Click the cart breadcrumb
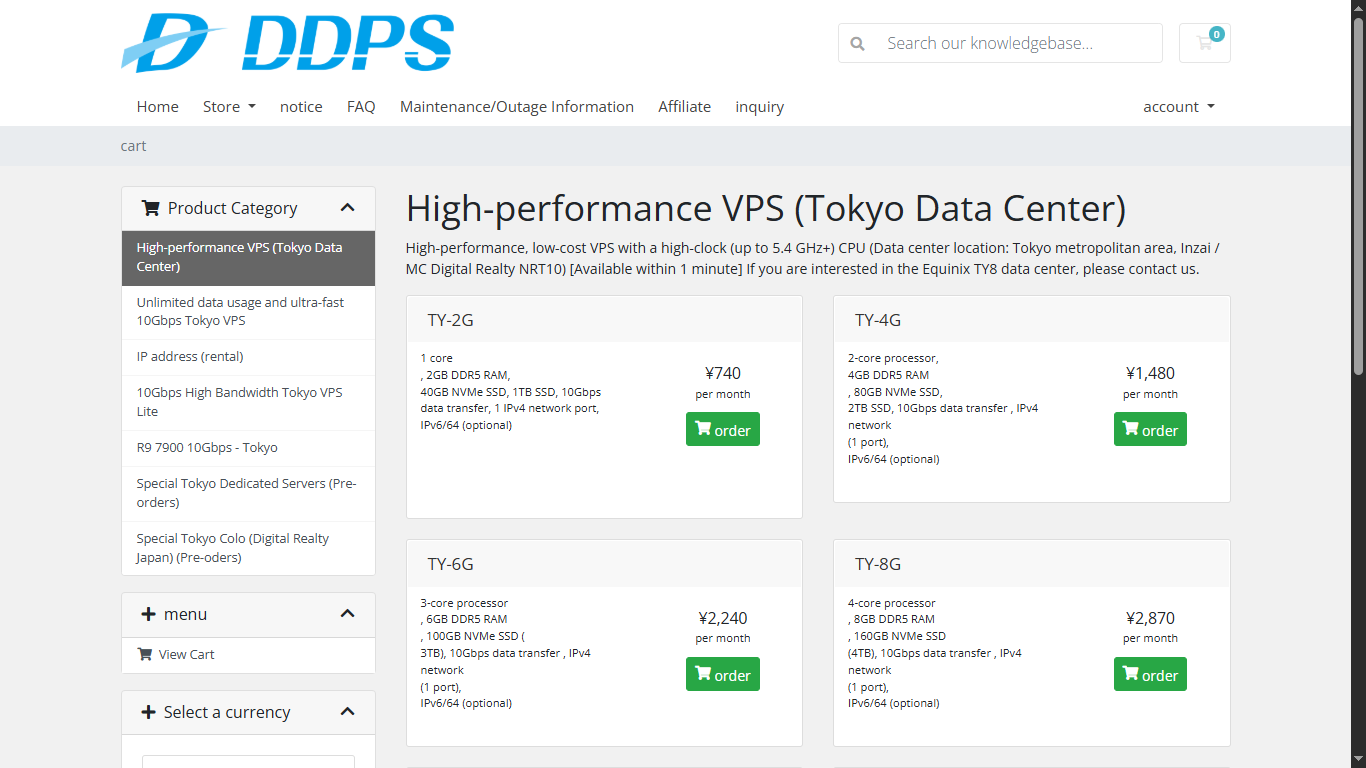The width and height of the screenshot is (1366, 768). point(134,146)
